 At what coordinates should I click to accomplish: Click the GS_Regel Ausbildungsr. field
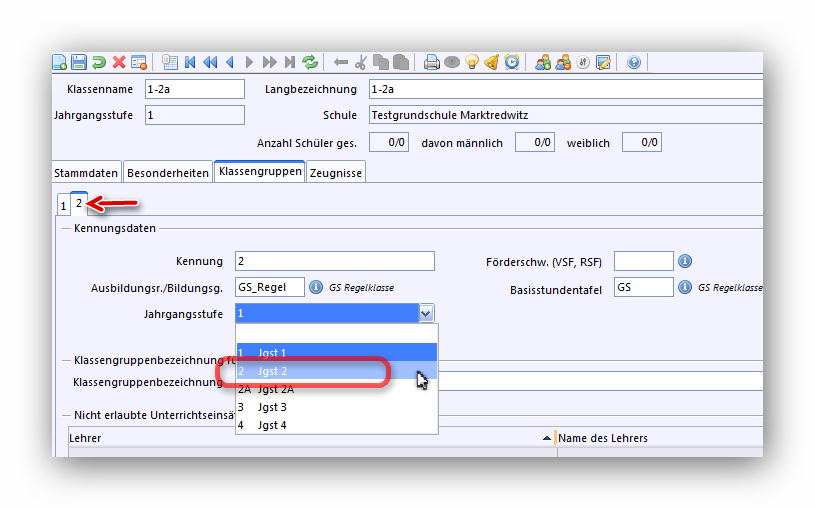[270, 287]
